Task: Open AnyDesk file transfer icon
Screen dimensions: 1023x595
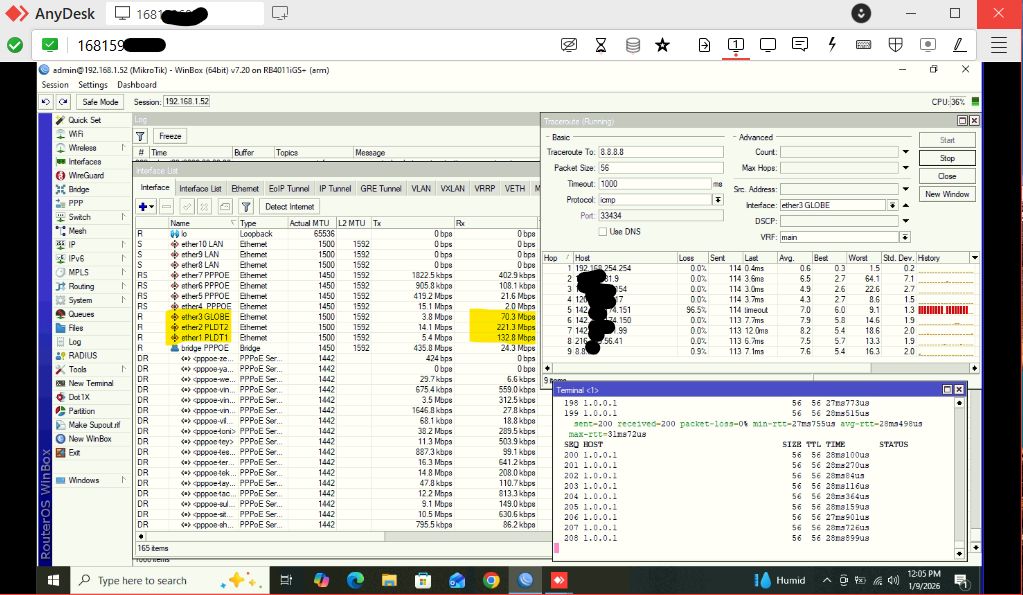Action: point(704,45)
